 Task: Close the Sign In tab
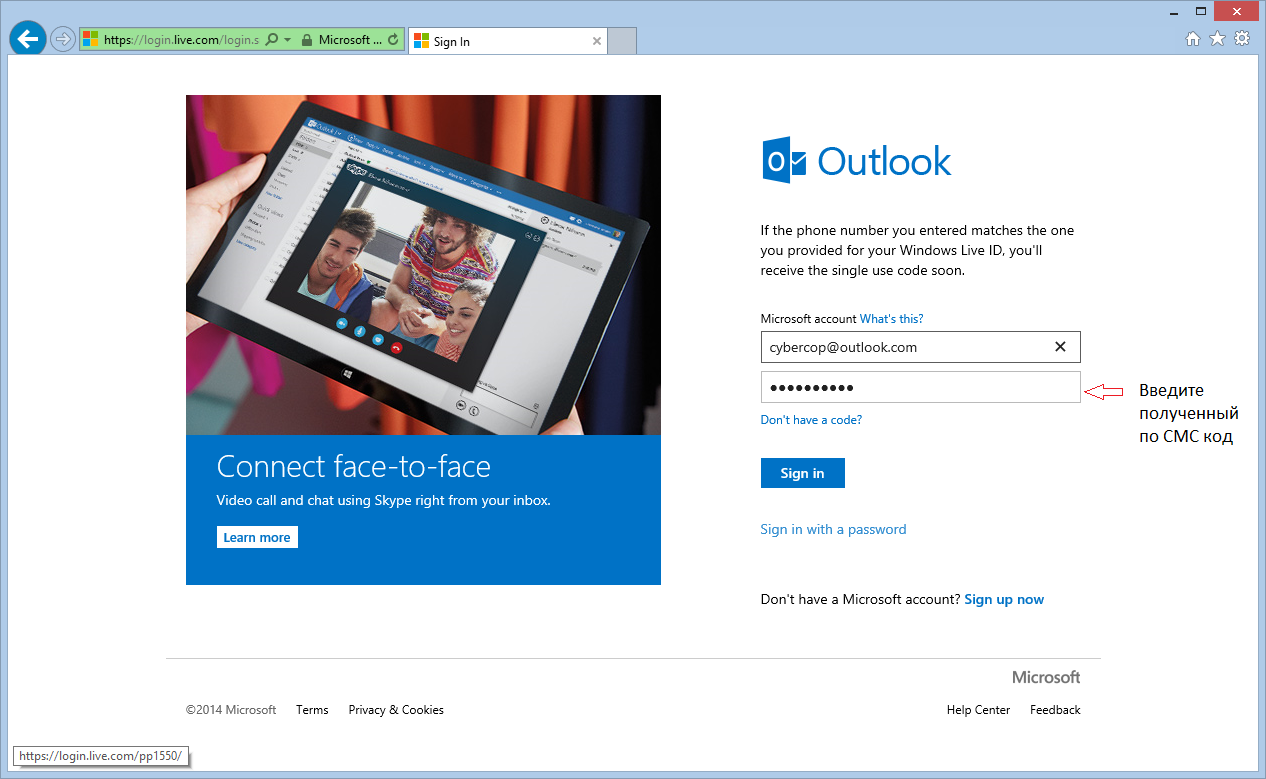[x=597, y=41]
